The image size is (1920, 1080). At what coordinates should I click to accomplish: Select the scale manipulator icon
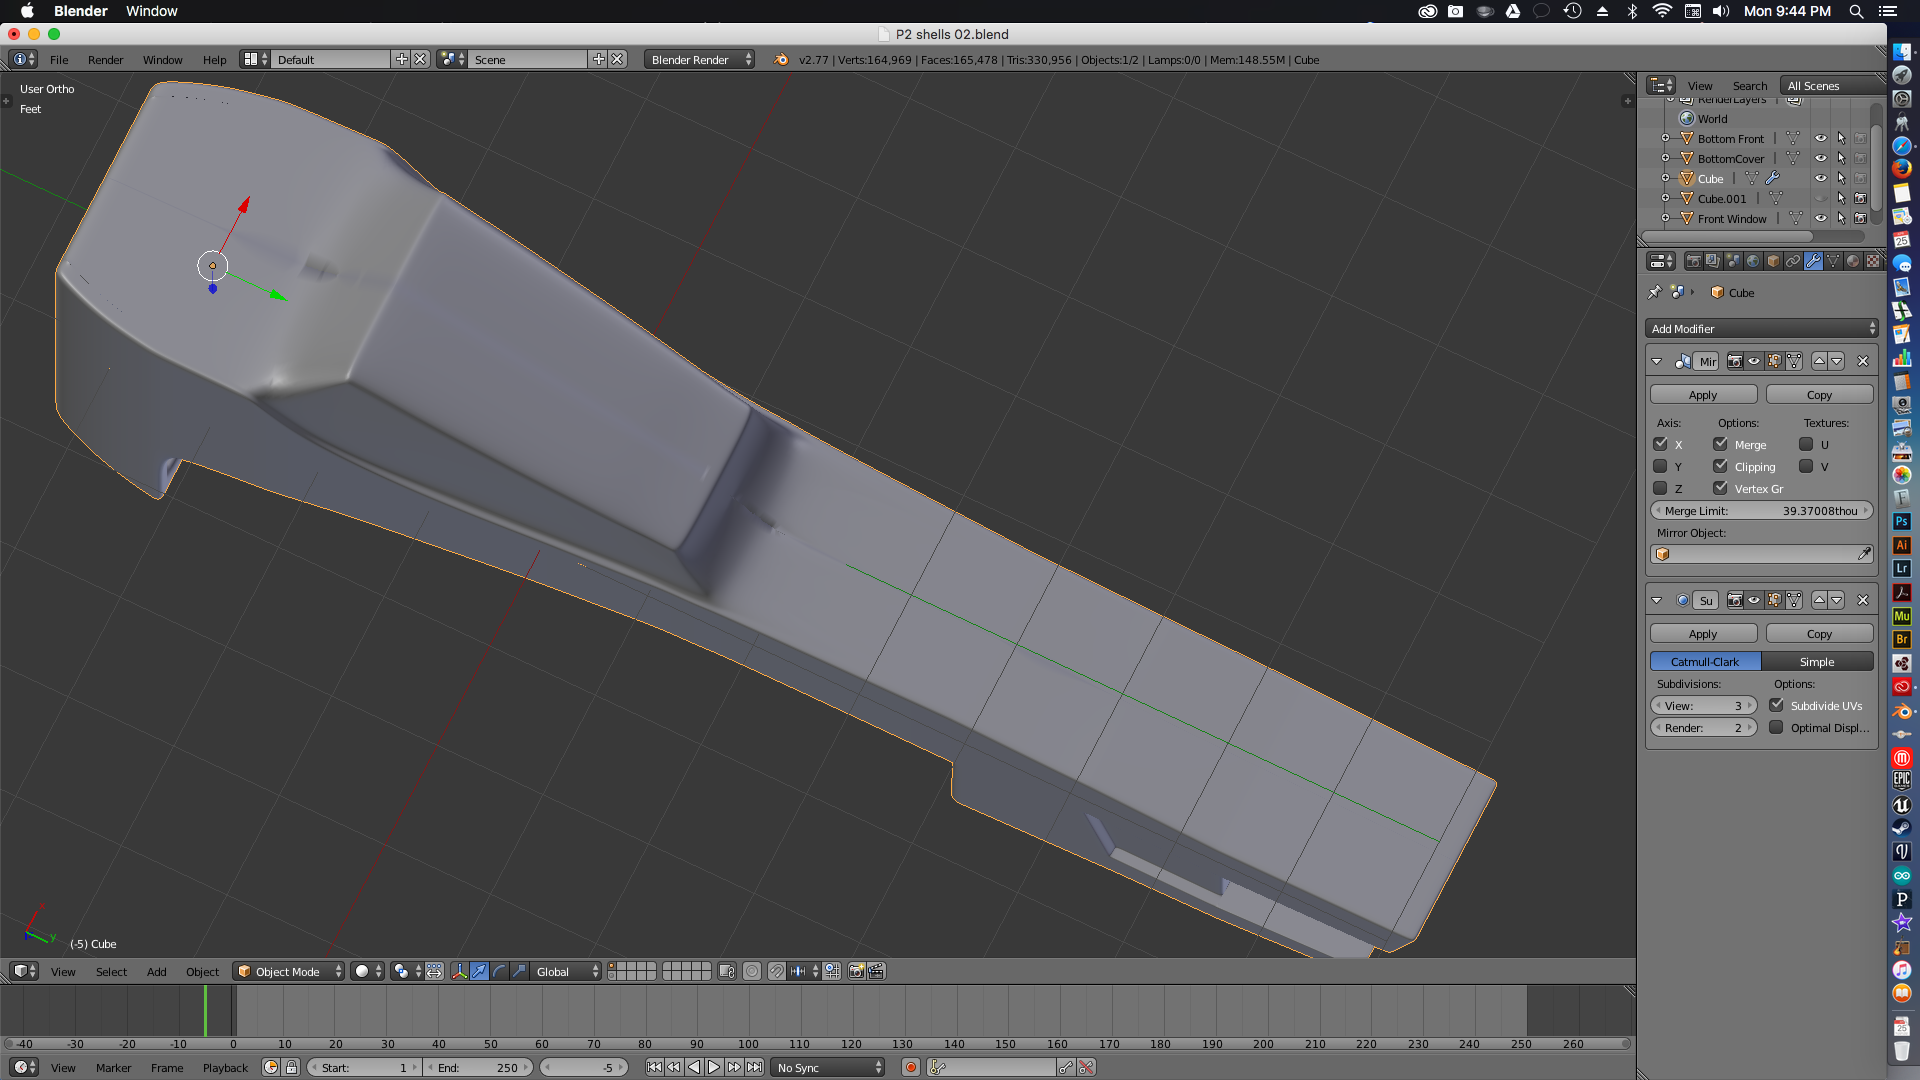point(519,971)
